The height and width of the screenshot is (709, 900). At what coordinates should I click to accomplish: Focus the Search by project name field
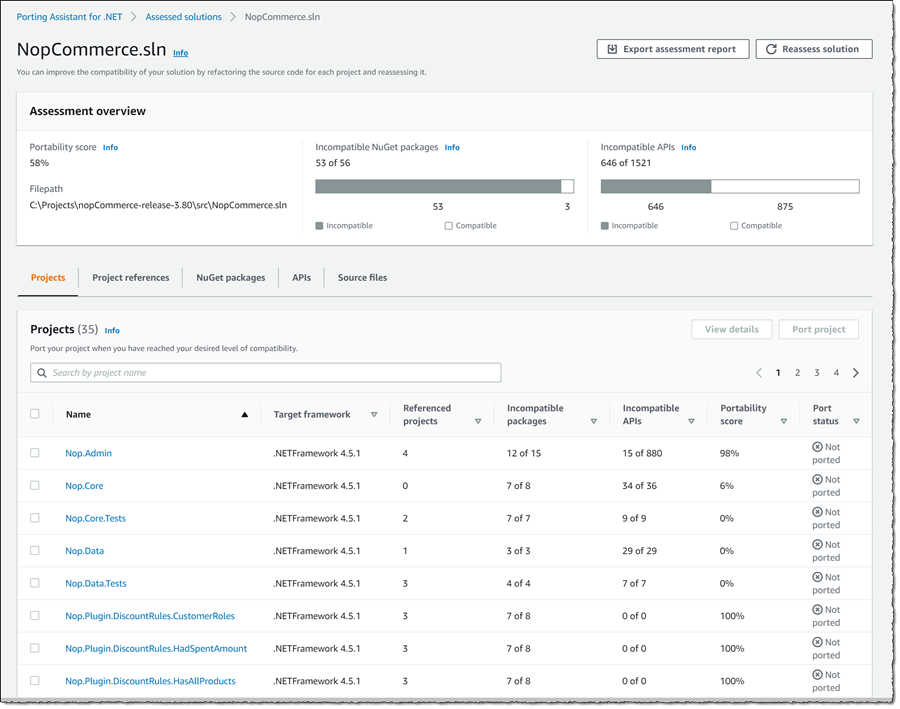click(x=266, y=373)
